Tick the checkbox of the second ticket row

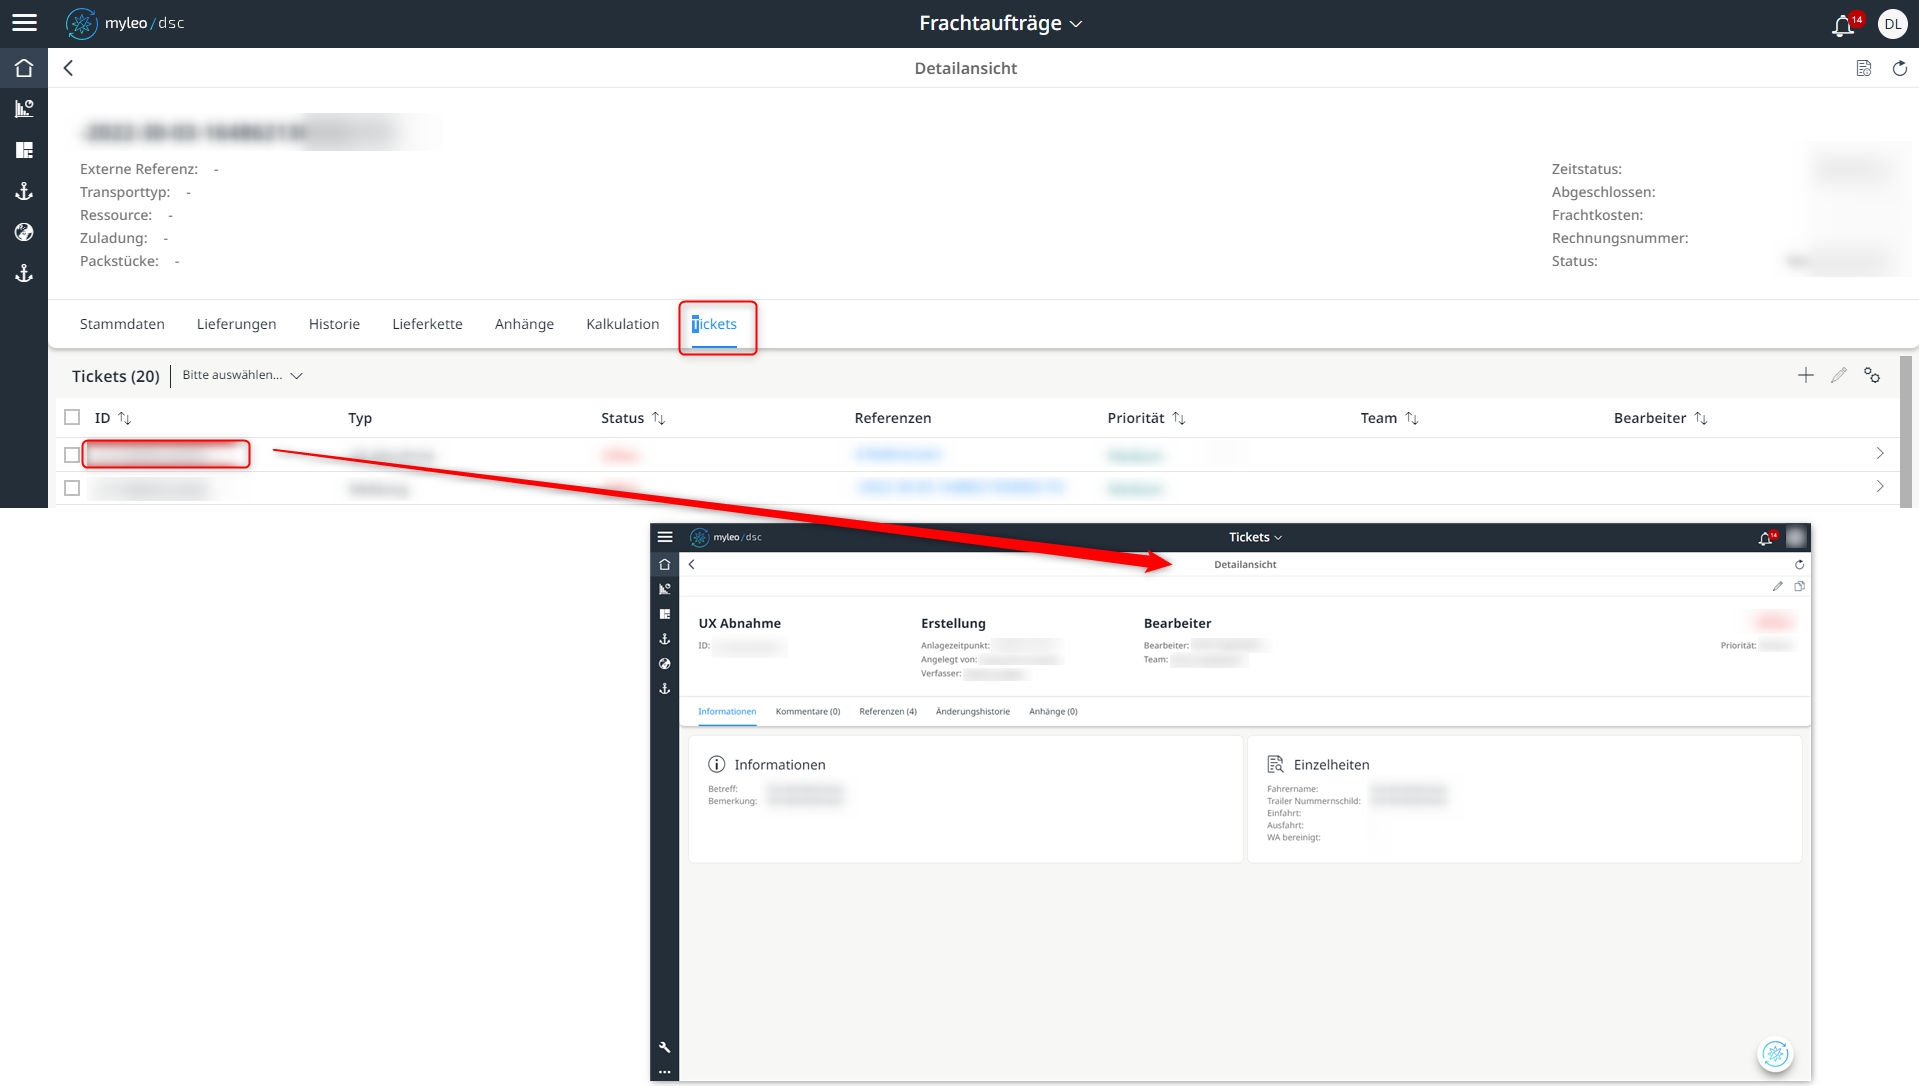click(72, 488)
